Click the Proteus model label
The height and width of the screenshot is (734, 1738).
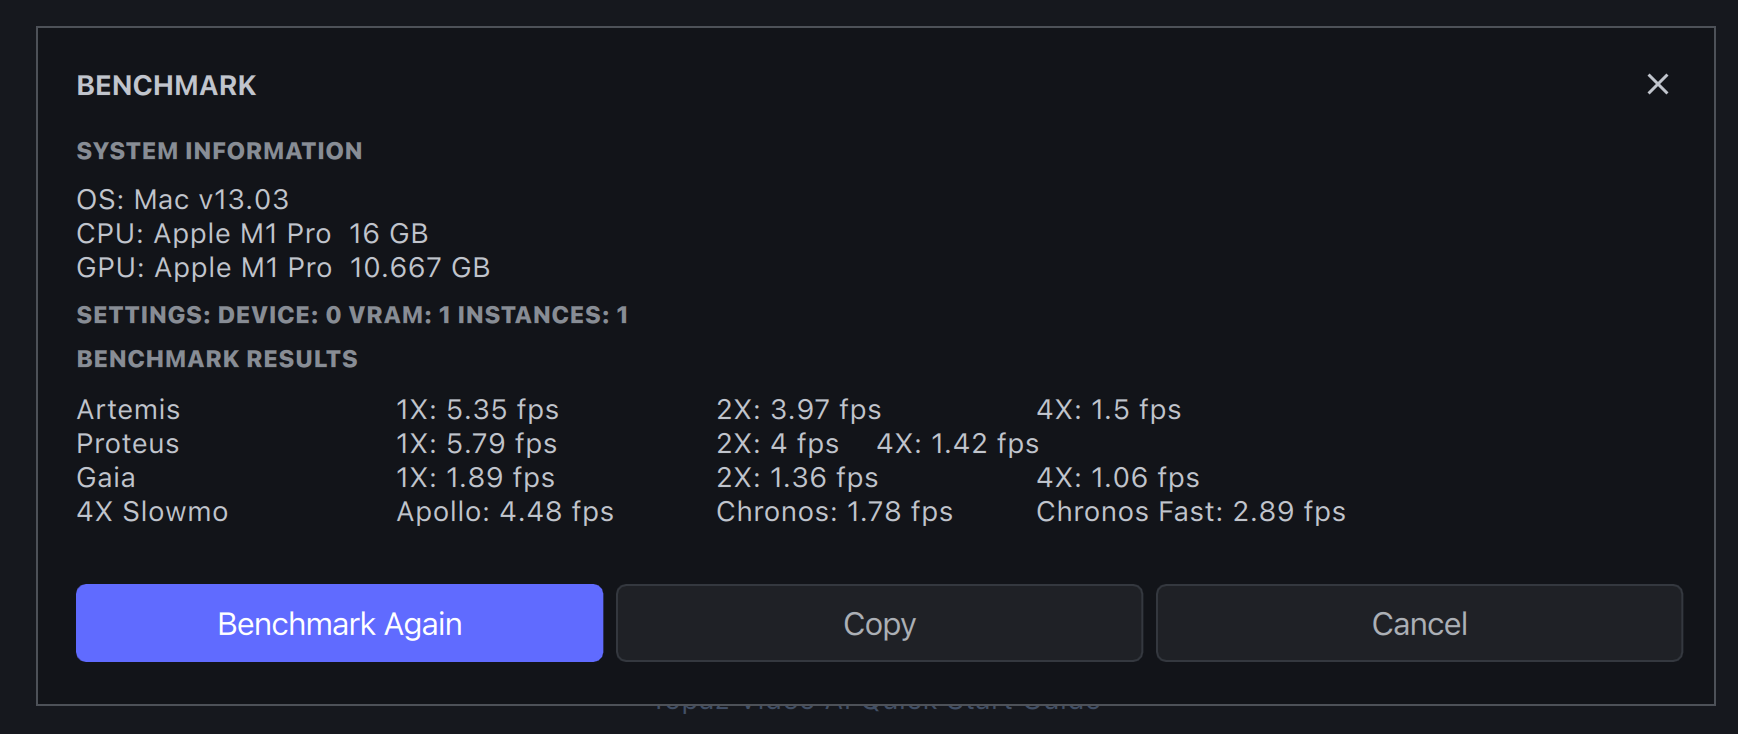[x=128, y=444]
